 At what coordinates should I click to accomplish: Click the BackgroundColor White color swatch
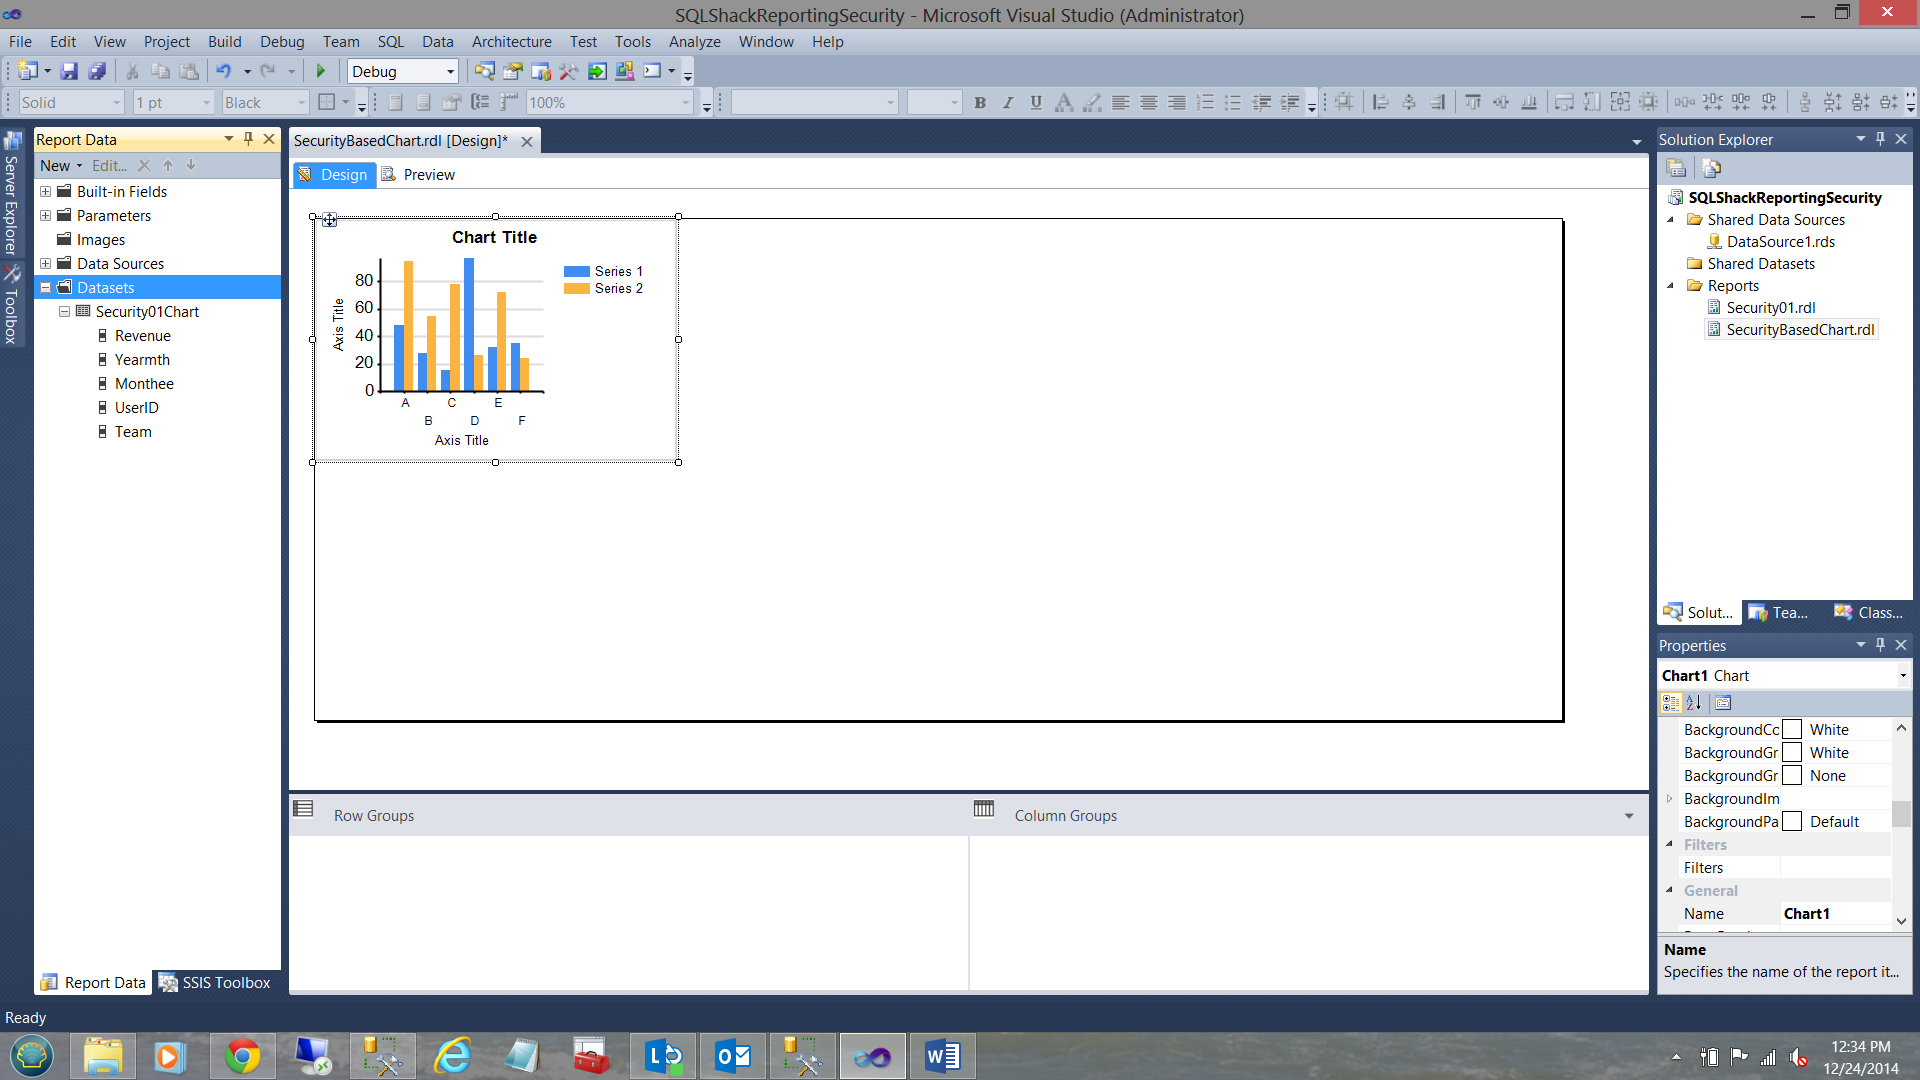pos(1793,729)
